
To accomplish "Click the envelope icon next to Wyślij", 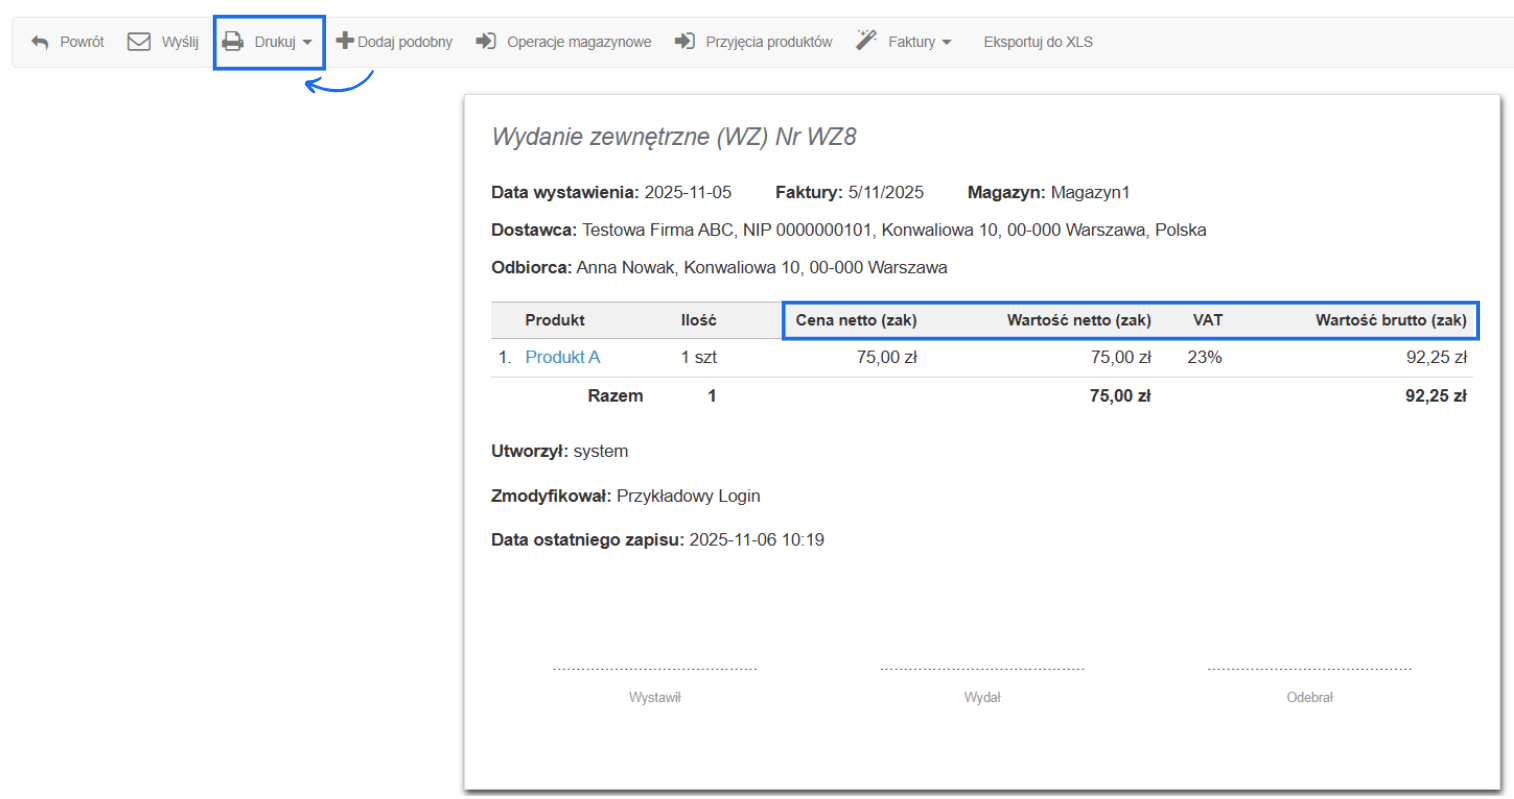I will (138, 41).
